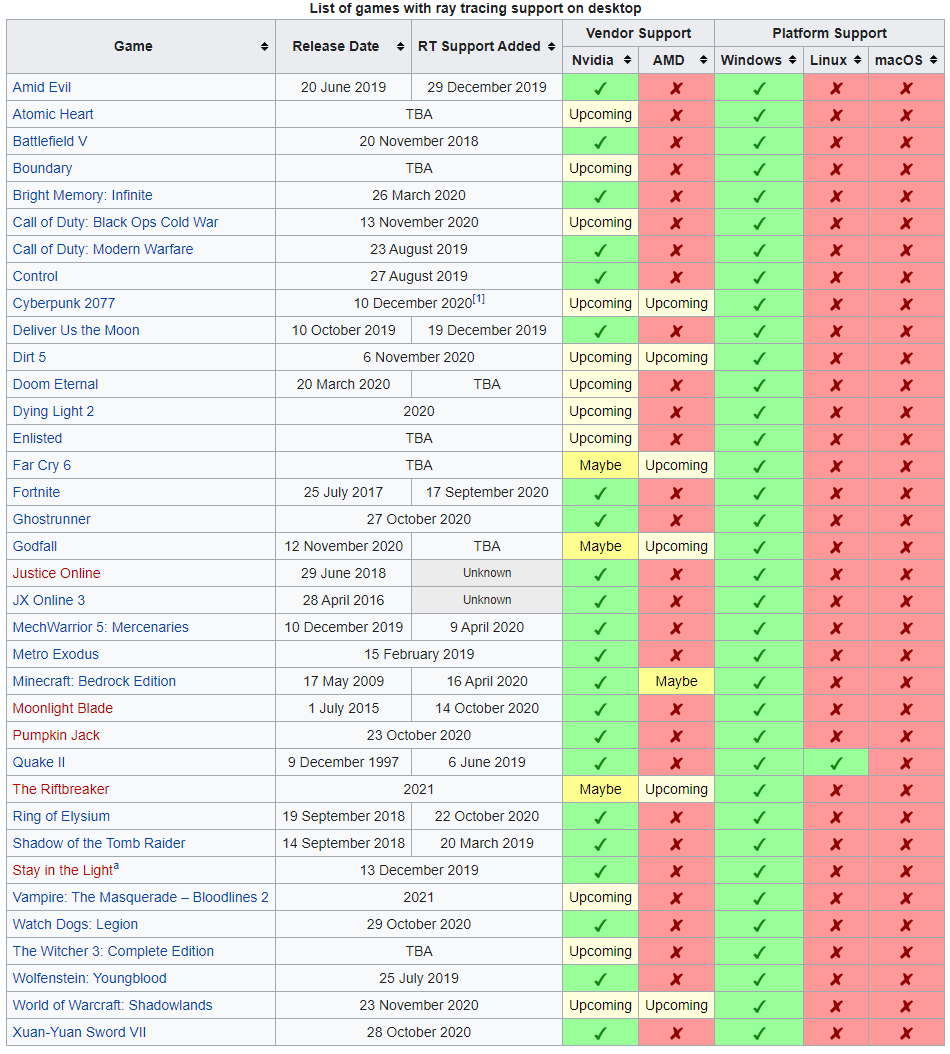Sort by AMD column arrows
This screenshot has width=950, height=1054.
pyautogui.click(x=703, y=60)
